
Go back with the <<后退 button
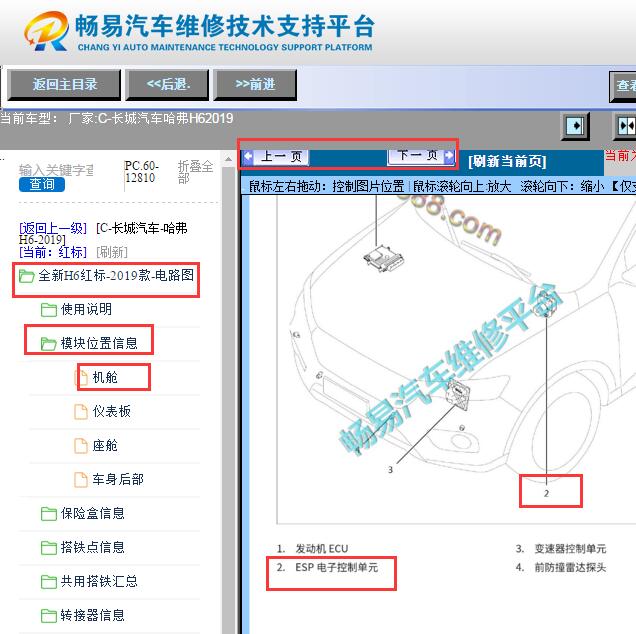[167, 85]
